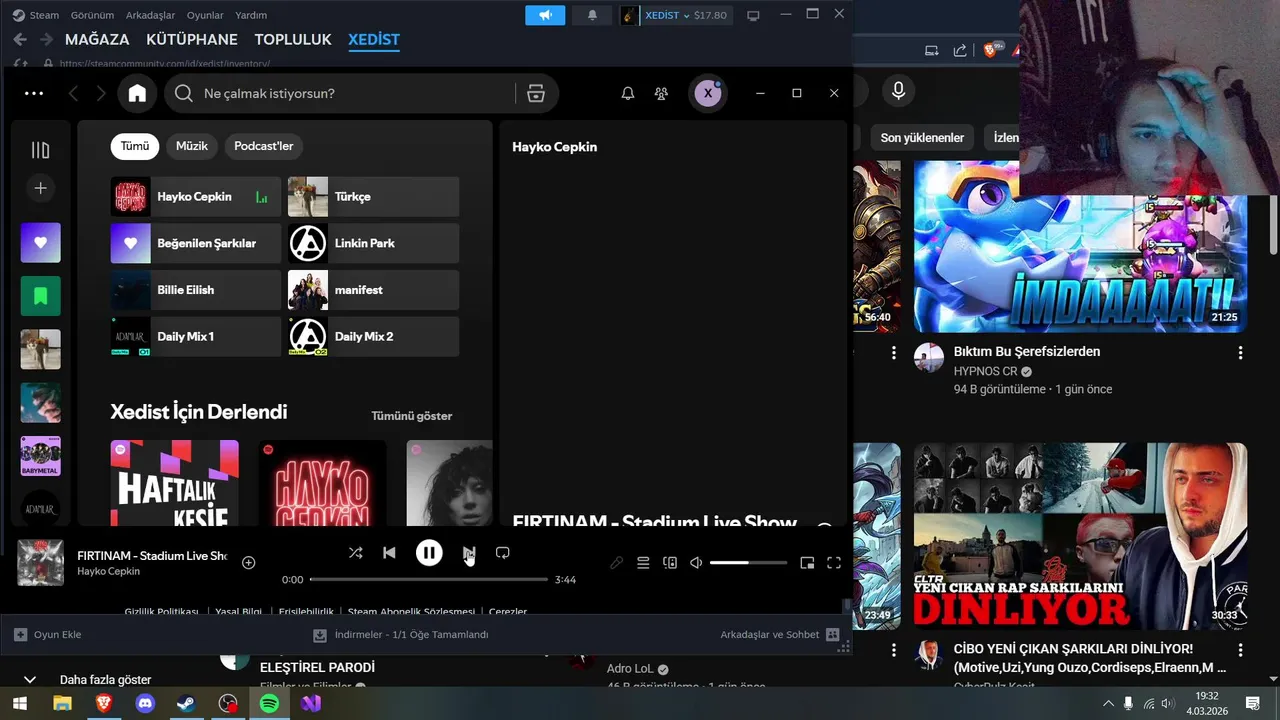Open Spotify three-dot menu
This screenshot has width=1280, height=720.
[34, 93]
